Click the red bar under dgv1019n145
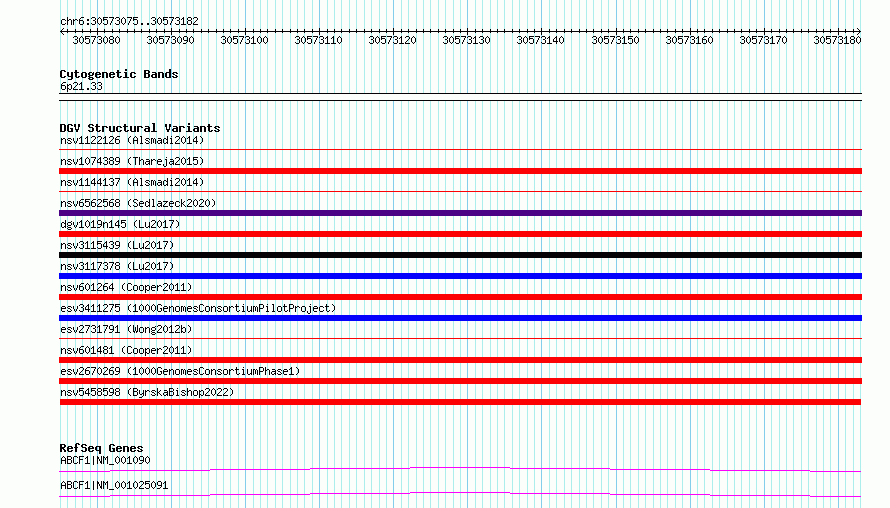890x508 pixels. click(460, 234)
